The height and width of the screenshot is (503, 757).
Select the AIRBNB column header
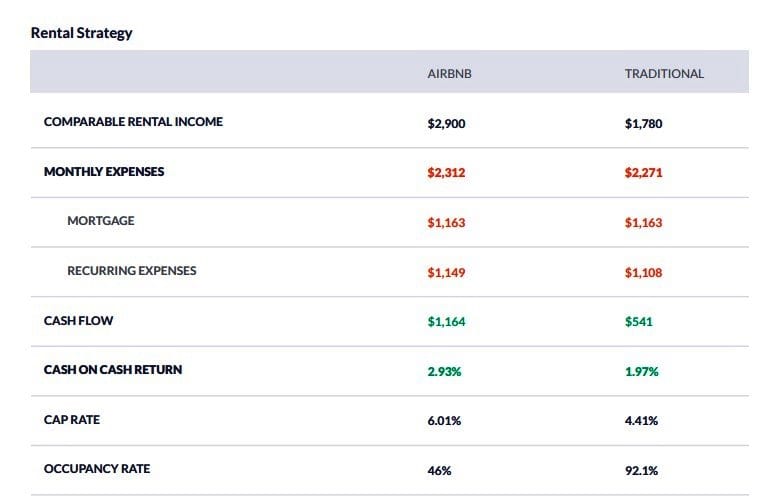tap(449, 74)
